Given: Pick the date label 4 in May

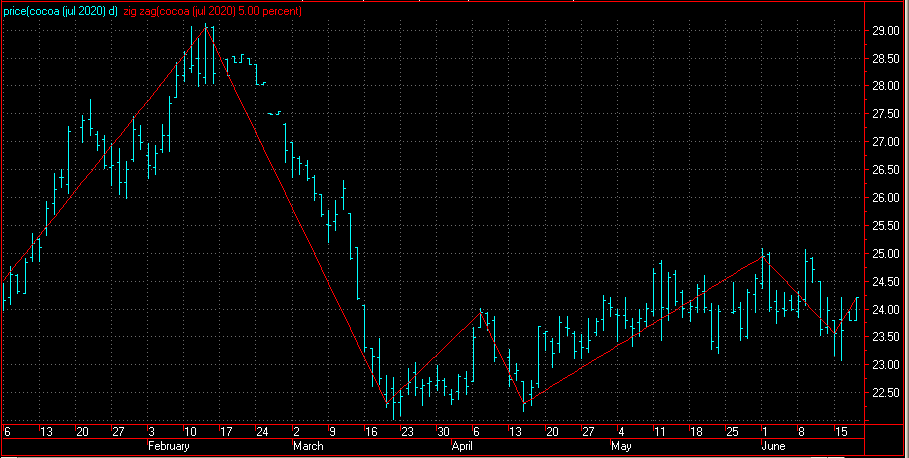Looking at the screenshot, I should tap(621, 432).
